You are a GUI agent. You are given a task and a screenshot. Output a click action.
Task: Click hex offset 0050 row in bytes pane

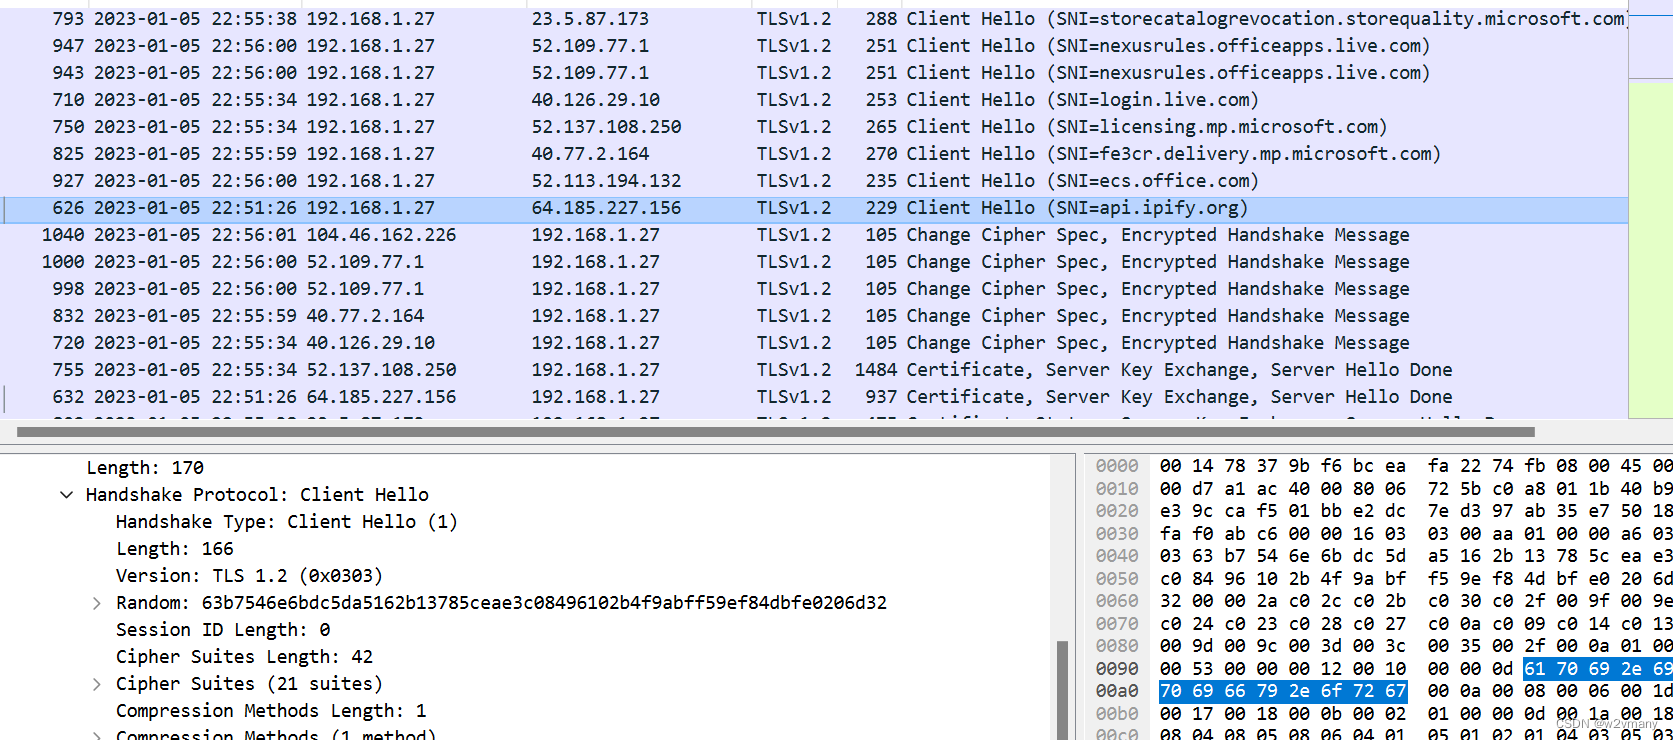tap(1117, 579)
